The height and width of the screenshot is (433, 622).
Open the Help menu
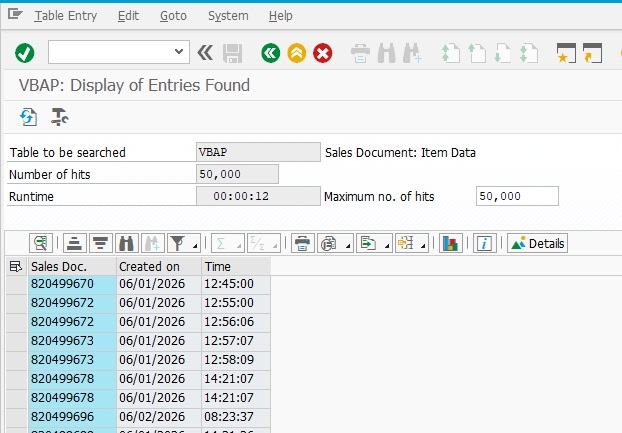[x=280, y=16]
